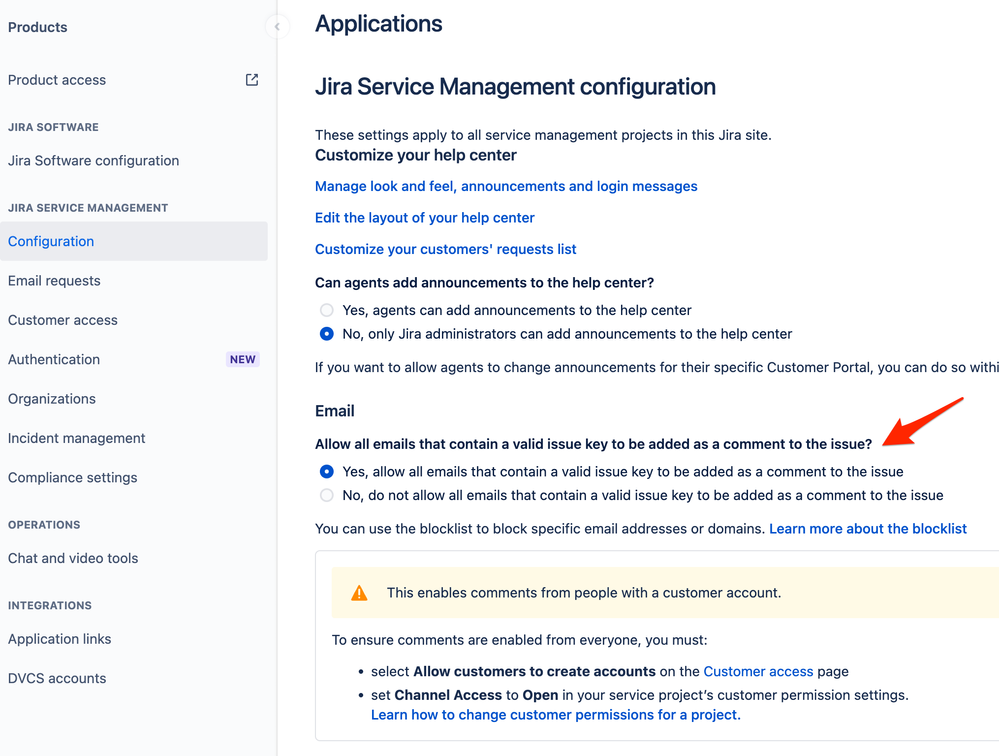
Task: Choose 'No, do not allow all emails' option
Action: pyautogui.click(x=327, y=495)
